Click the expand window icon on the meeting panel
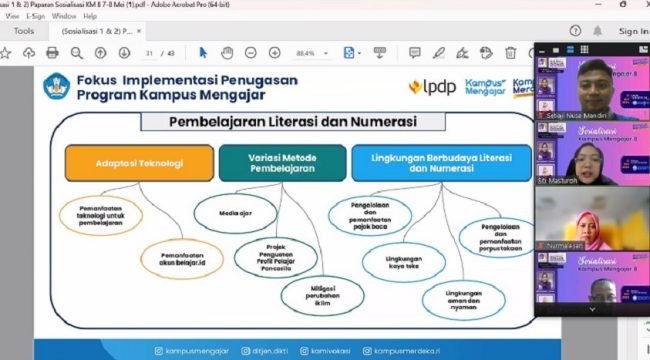Viewport: 650px width, 360px height. [x=643, y=50]
